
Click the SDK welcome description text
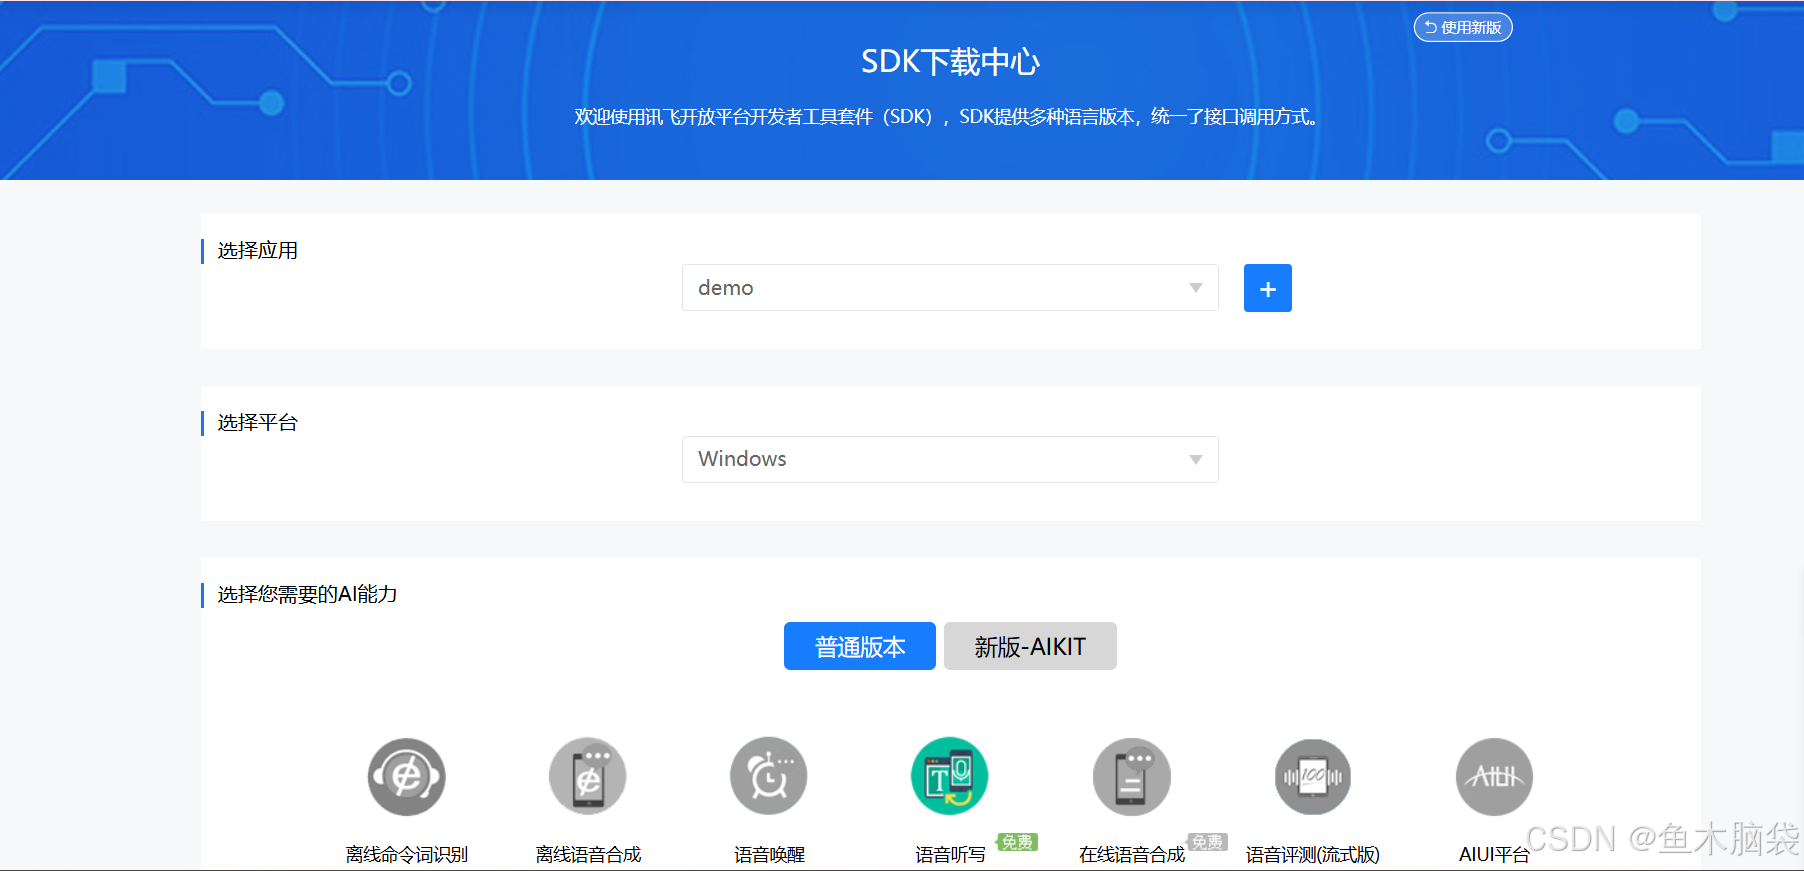(x=946, y=117)
